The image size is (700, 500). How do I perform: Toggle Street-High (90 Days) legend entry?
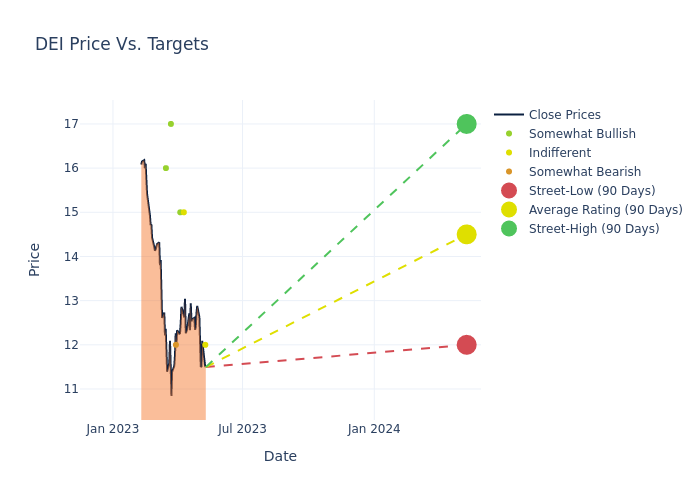click(x=594, y=229)
